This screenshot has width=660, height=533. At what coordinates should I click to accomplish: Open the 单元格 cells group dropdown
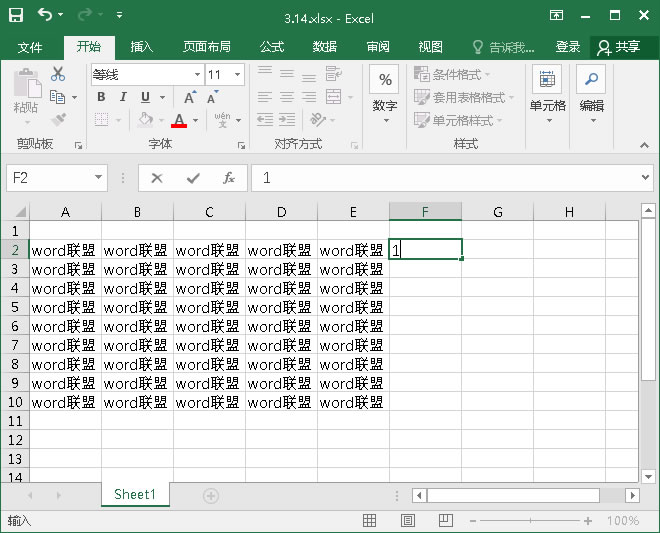coord(547,95)
